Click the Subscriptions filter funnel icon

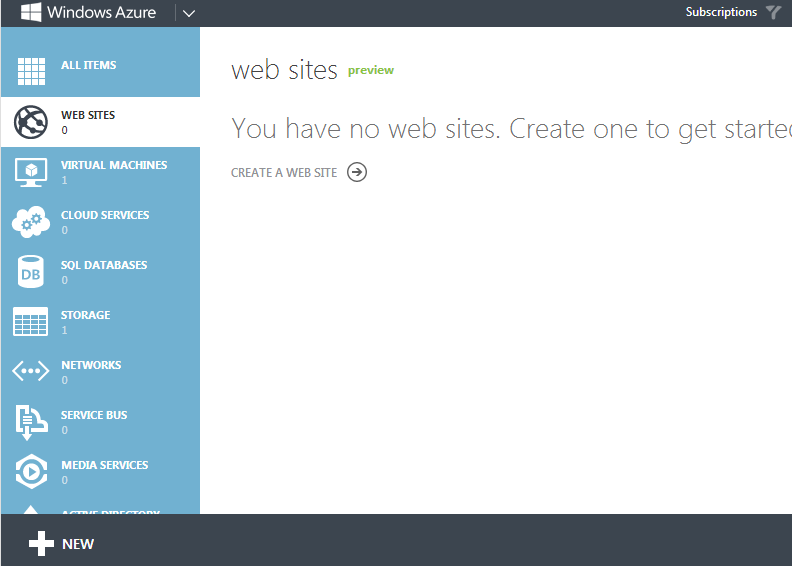click(x=773, y=13)
